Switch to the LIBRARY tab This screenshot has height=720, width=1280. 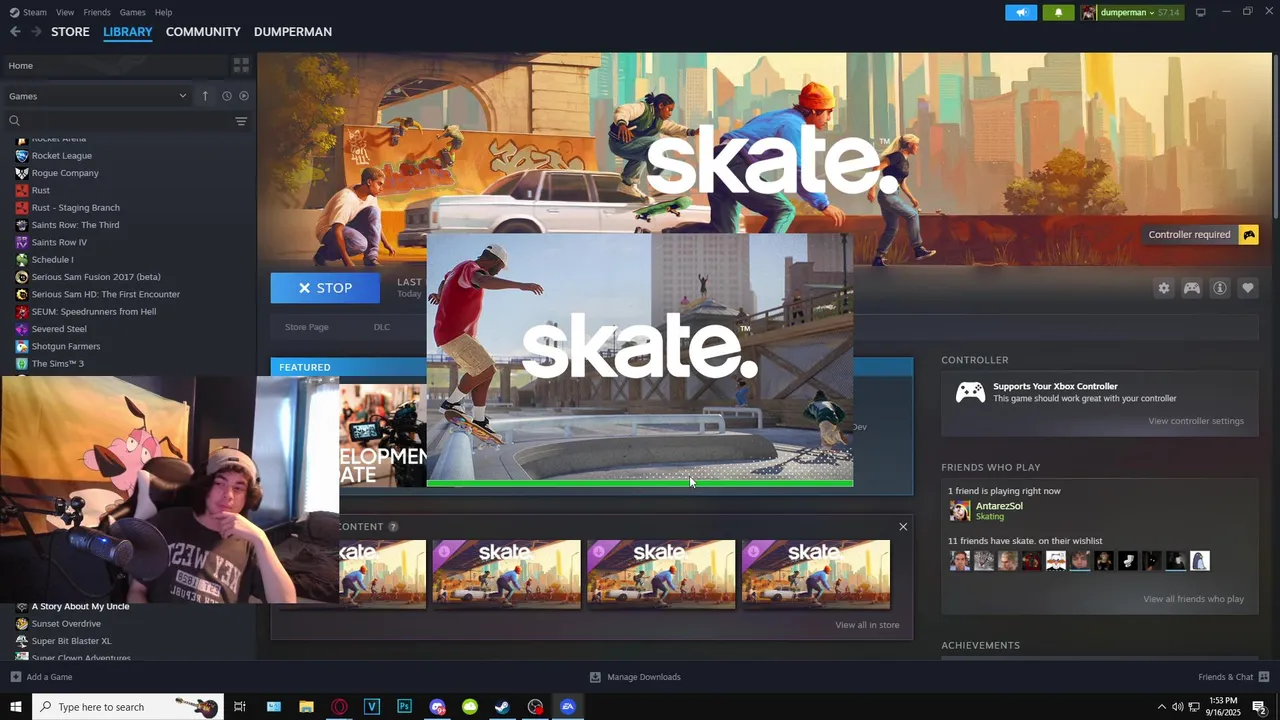128,32
